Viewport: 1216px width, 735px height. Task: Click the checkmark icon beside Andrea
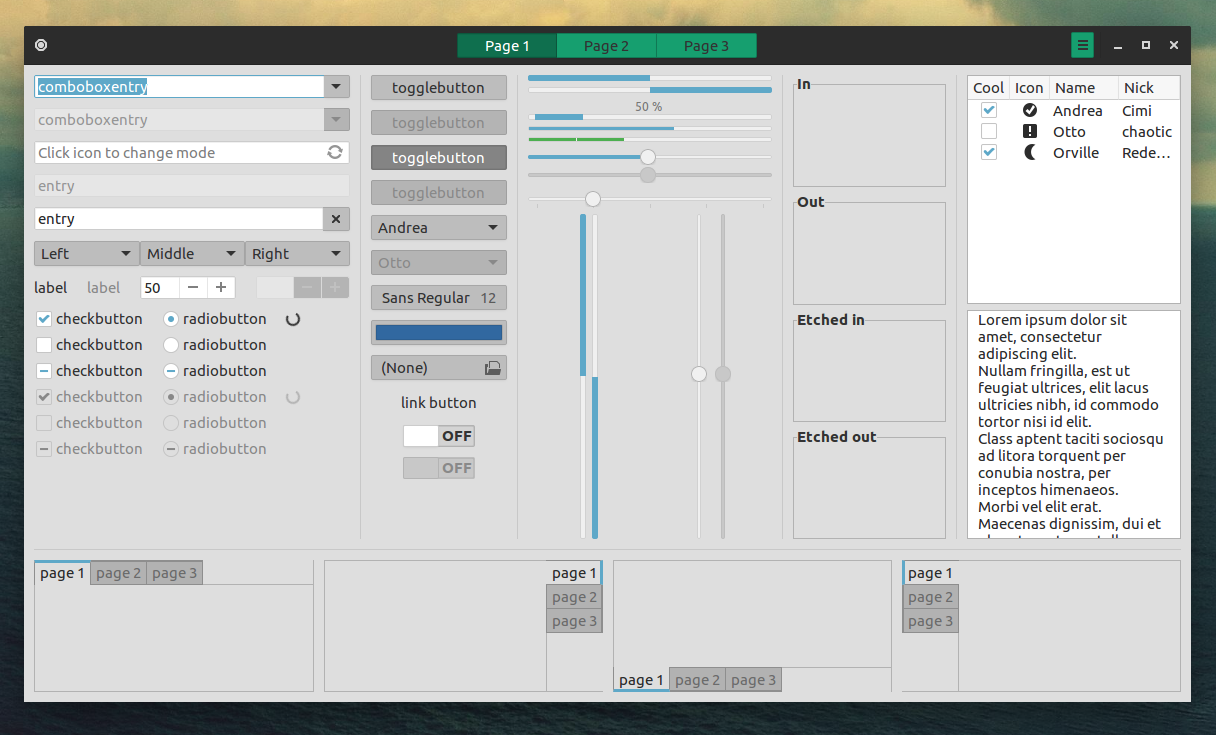[1029, 110]
